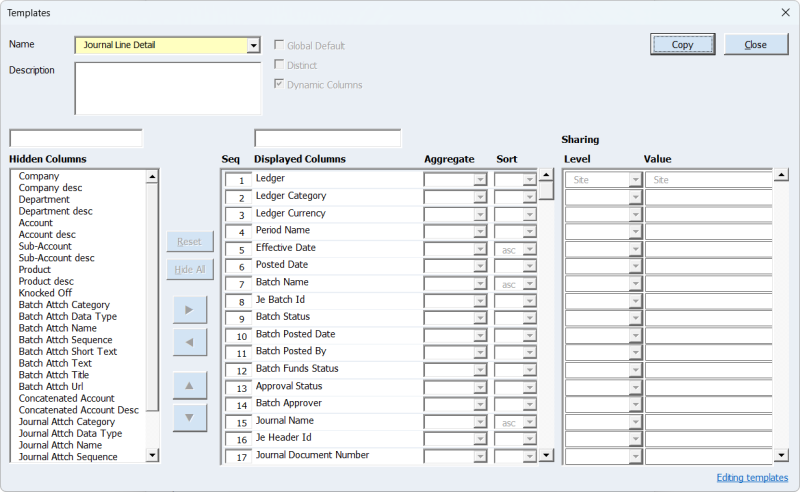Select Je Header Id displayed column
Screen dimensions: 800x492
(x=283, y=437)
